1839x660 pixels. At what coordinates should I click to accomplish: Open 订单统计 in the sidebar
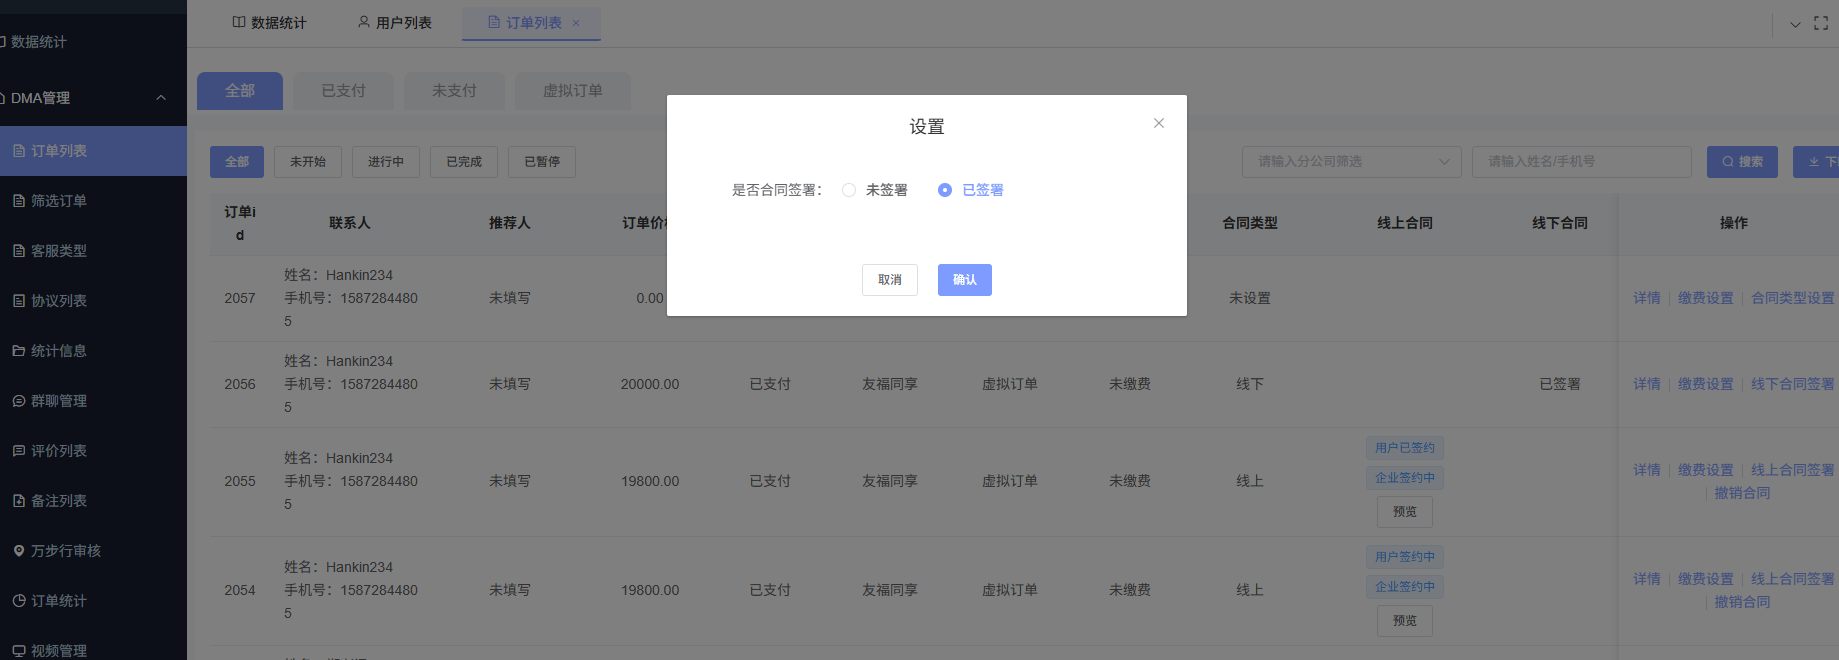pyautogui.click(x=58, y=601)
